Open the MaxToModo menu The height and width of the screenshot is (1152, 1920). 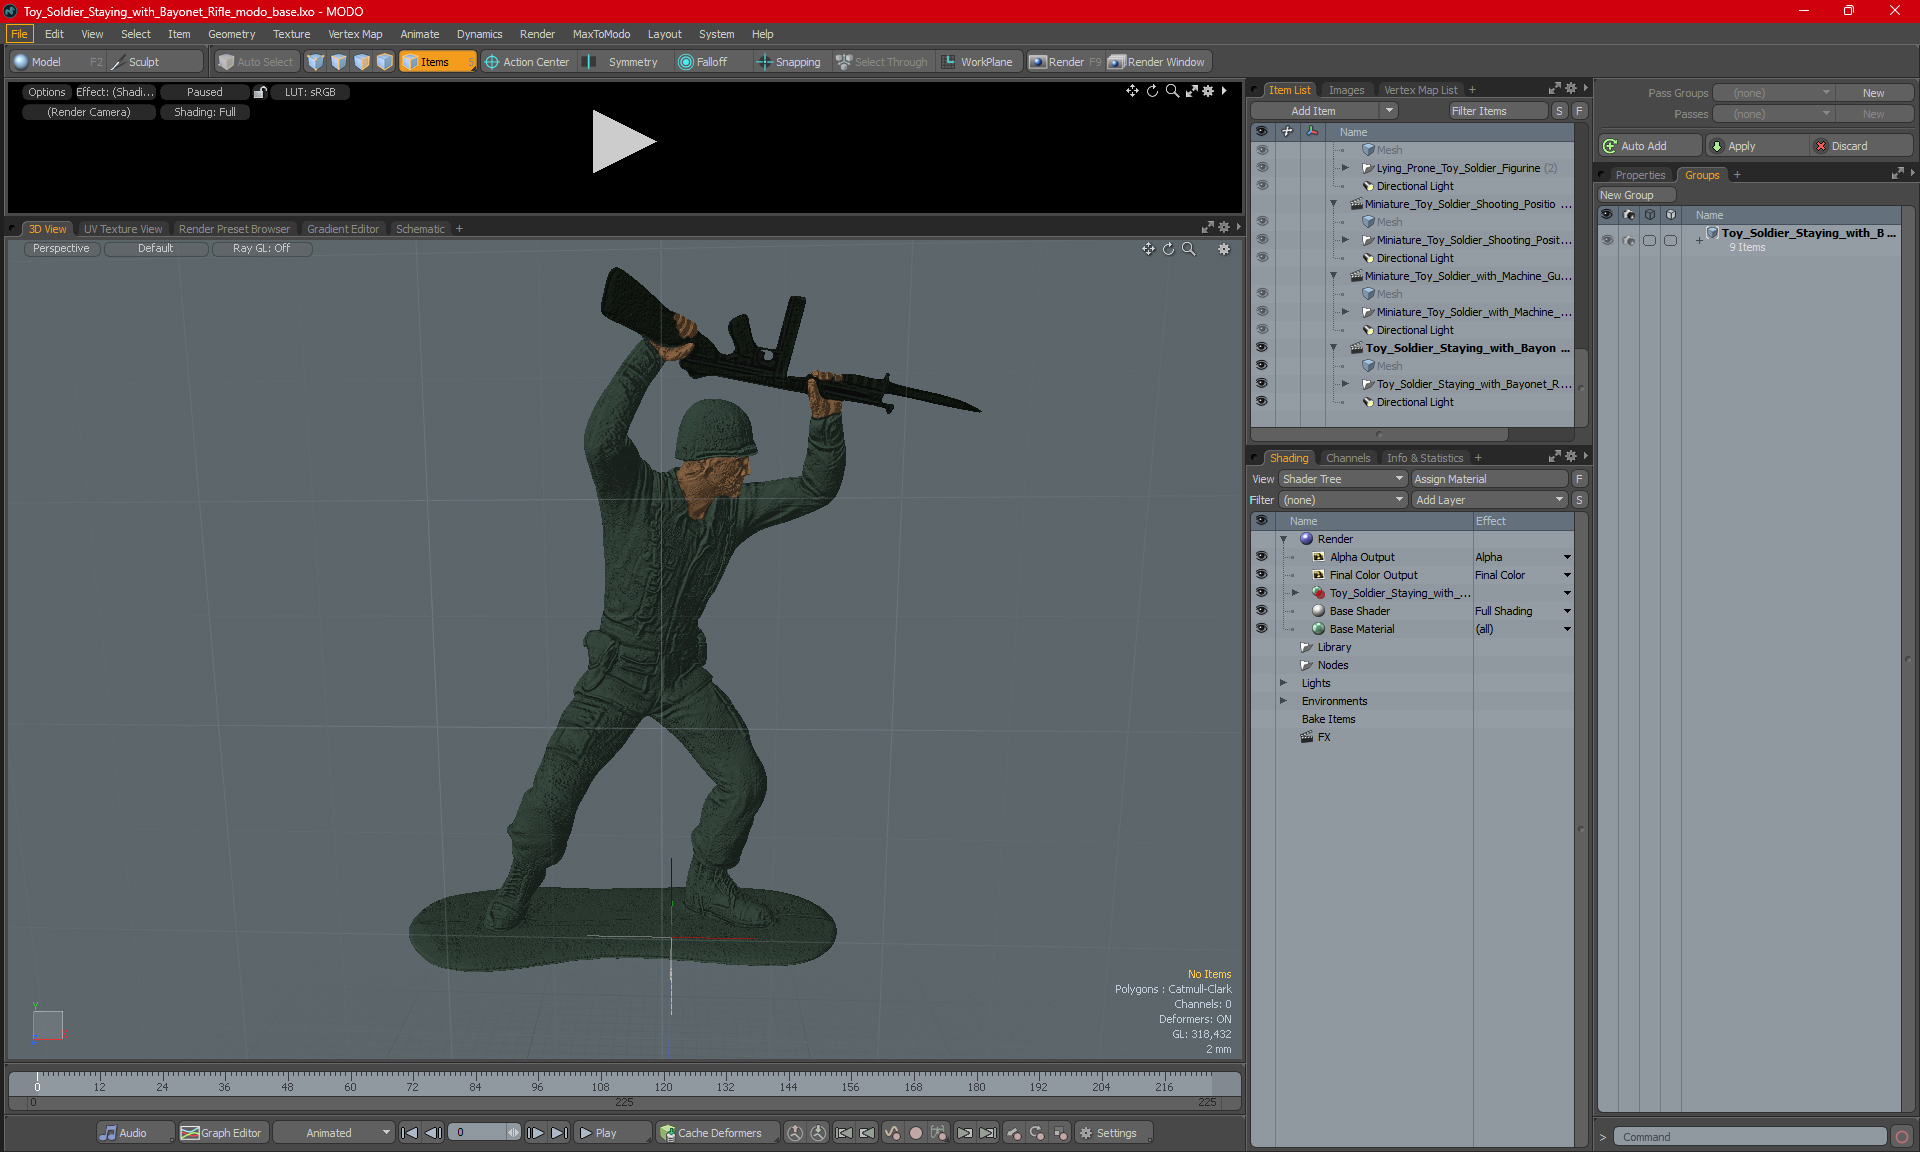click(601, 34)
